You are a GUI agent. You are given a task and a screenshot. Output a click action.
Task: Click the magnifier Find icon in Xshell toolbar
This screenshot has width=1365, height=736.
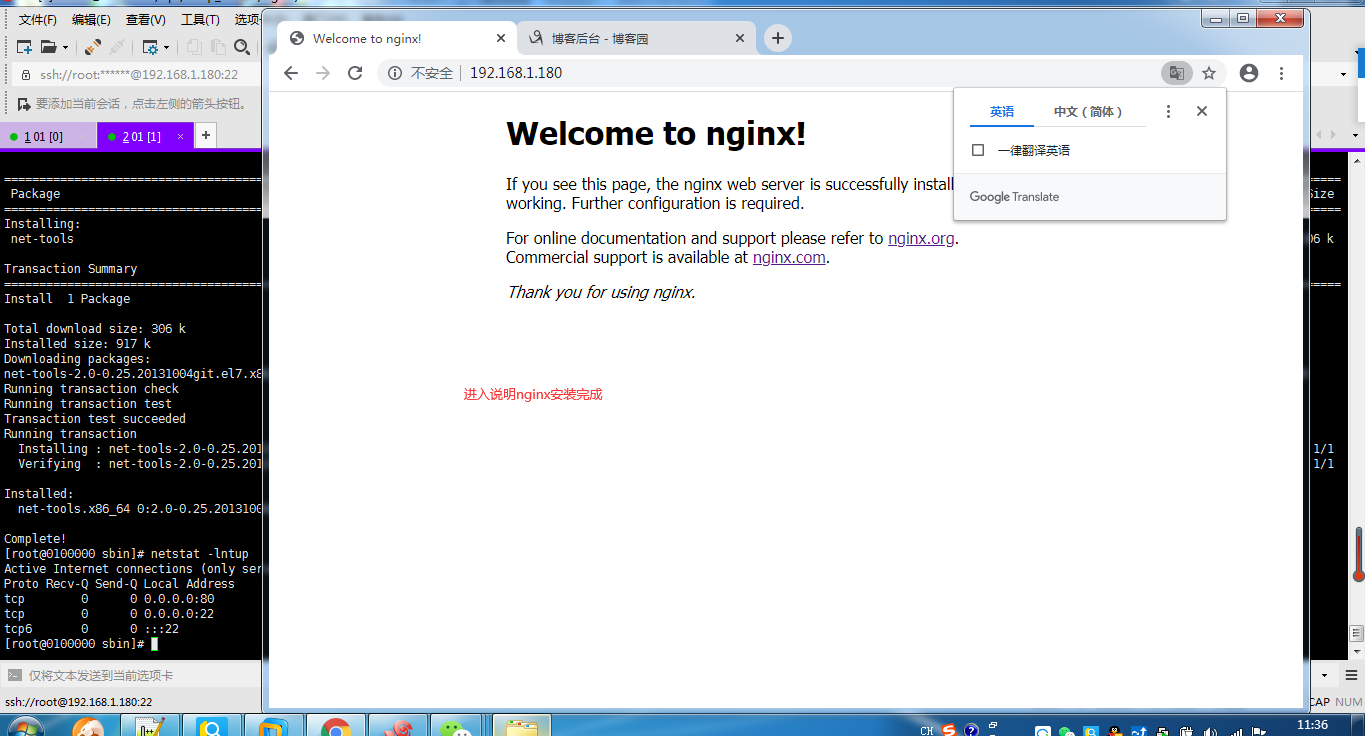(241, 47)
